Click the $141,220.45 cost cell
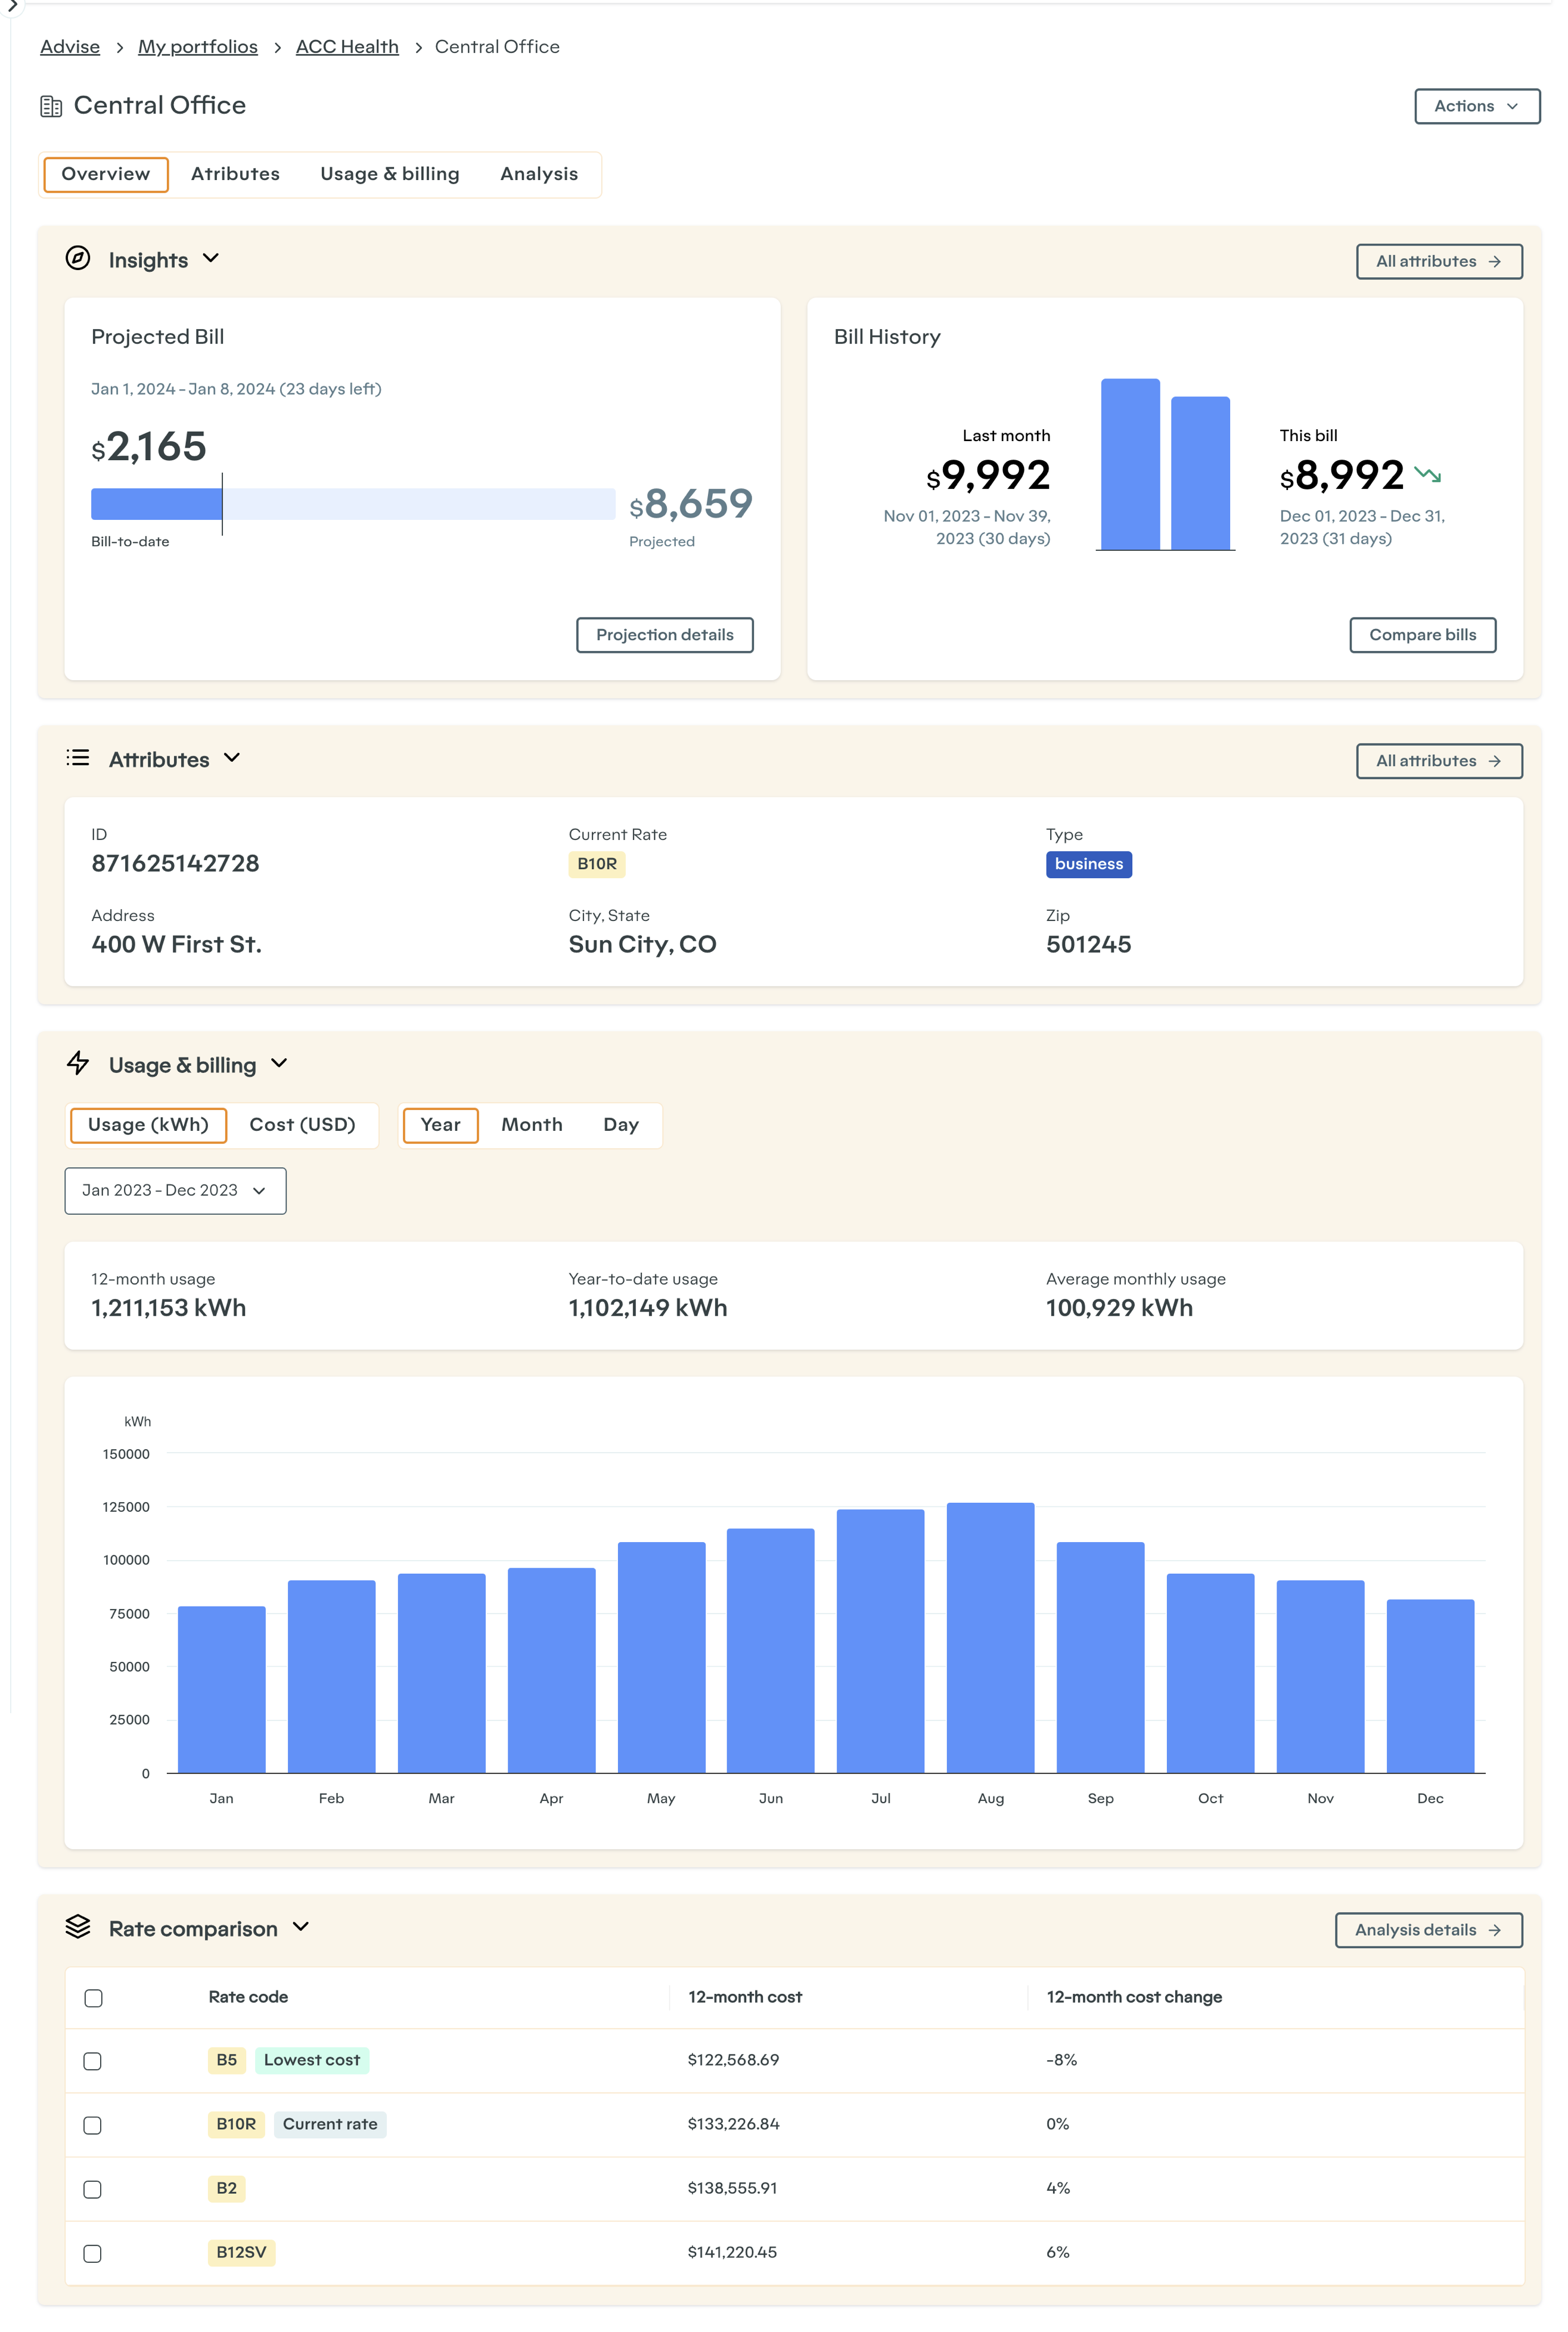Image resolution: width=1568 pixels, height=2332 pixels. click(x=732, y=2252)
